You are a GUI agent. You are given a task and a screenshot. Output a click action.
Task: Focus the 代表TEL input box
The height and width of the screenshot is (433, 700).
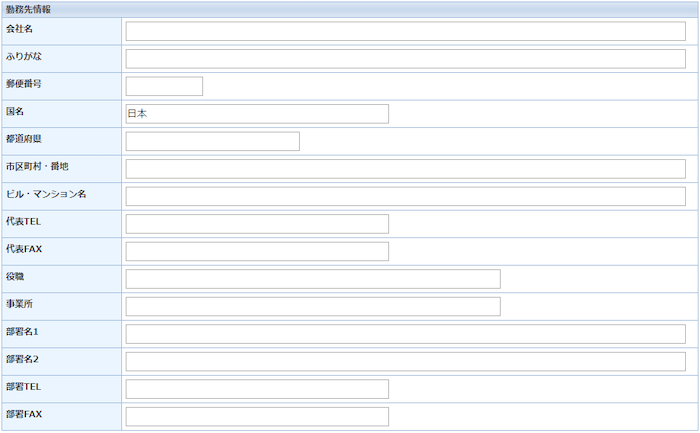257,224
